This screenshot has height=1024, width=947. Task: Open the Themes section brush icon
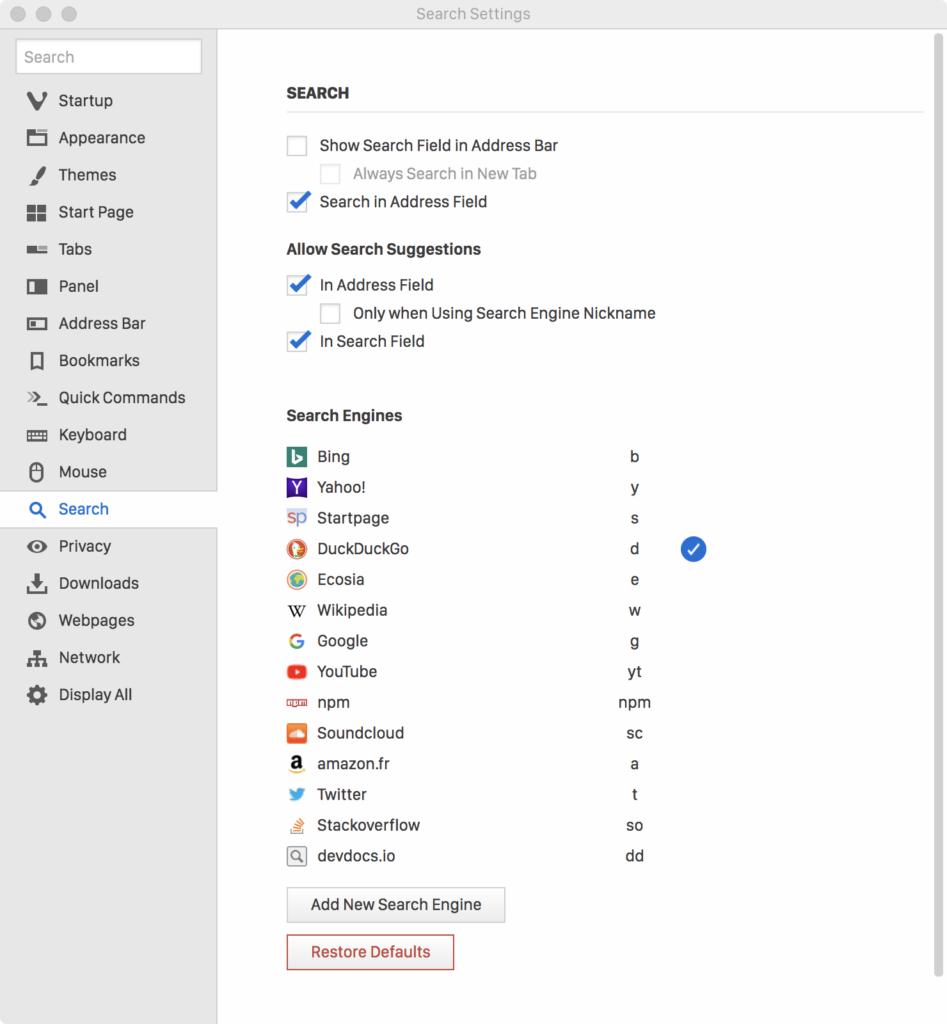[37, 175]
